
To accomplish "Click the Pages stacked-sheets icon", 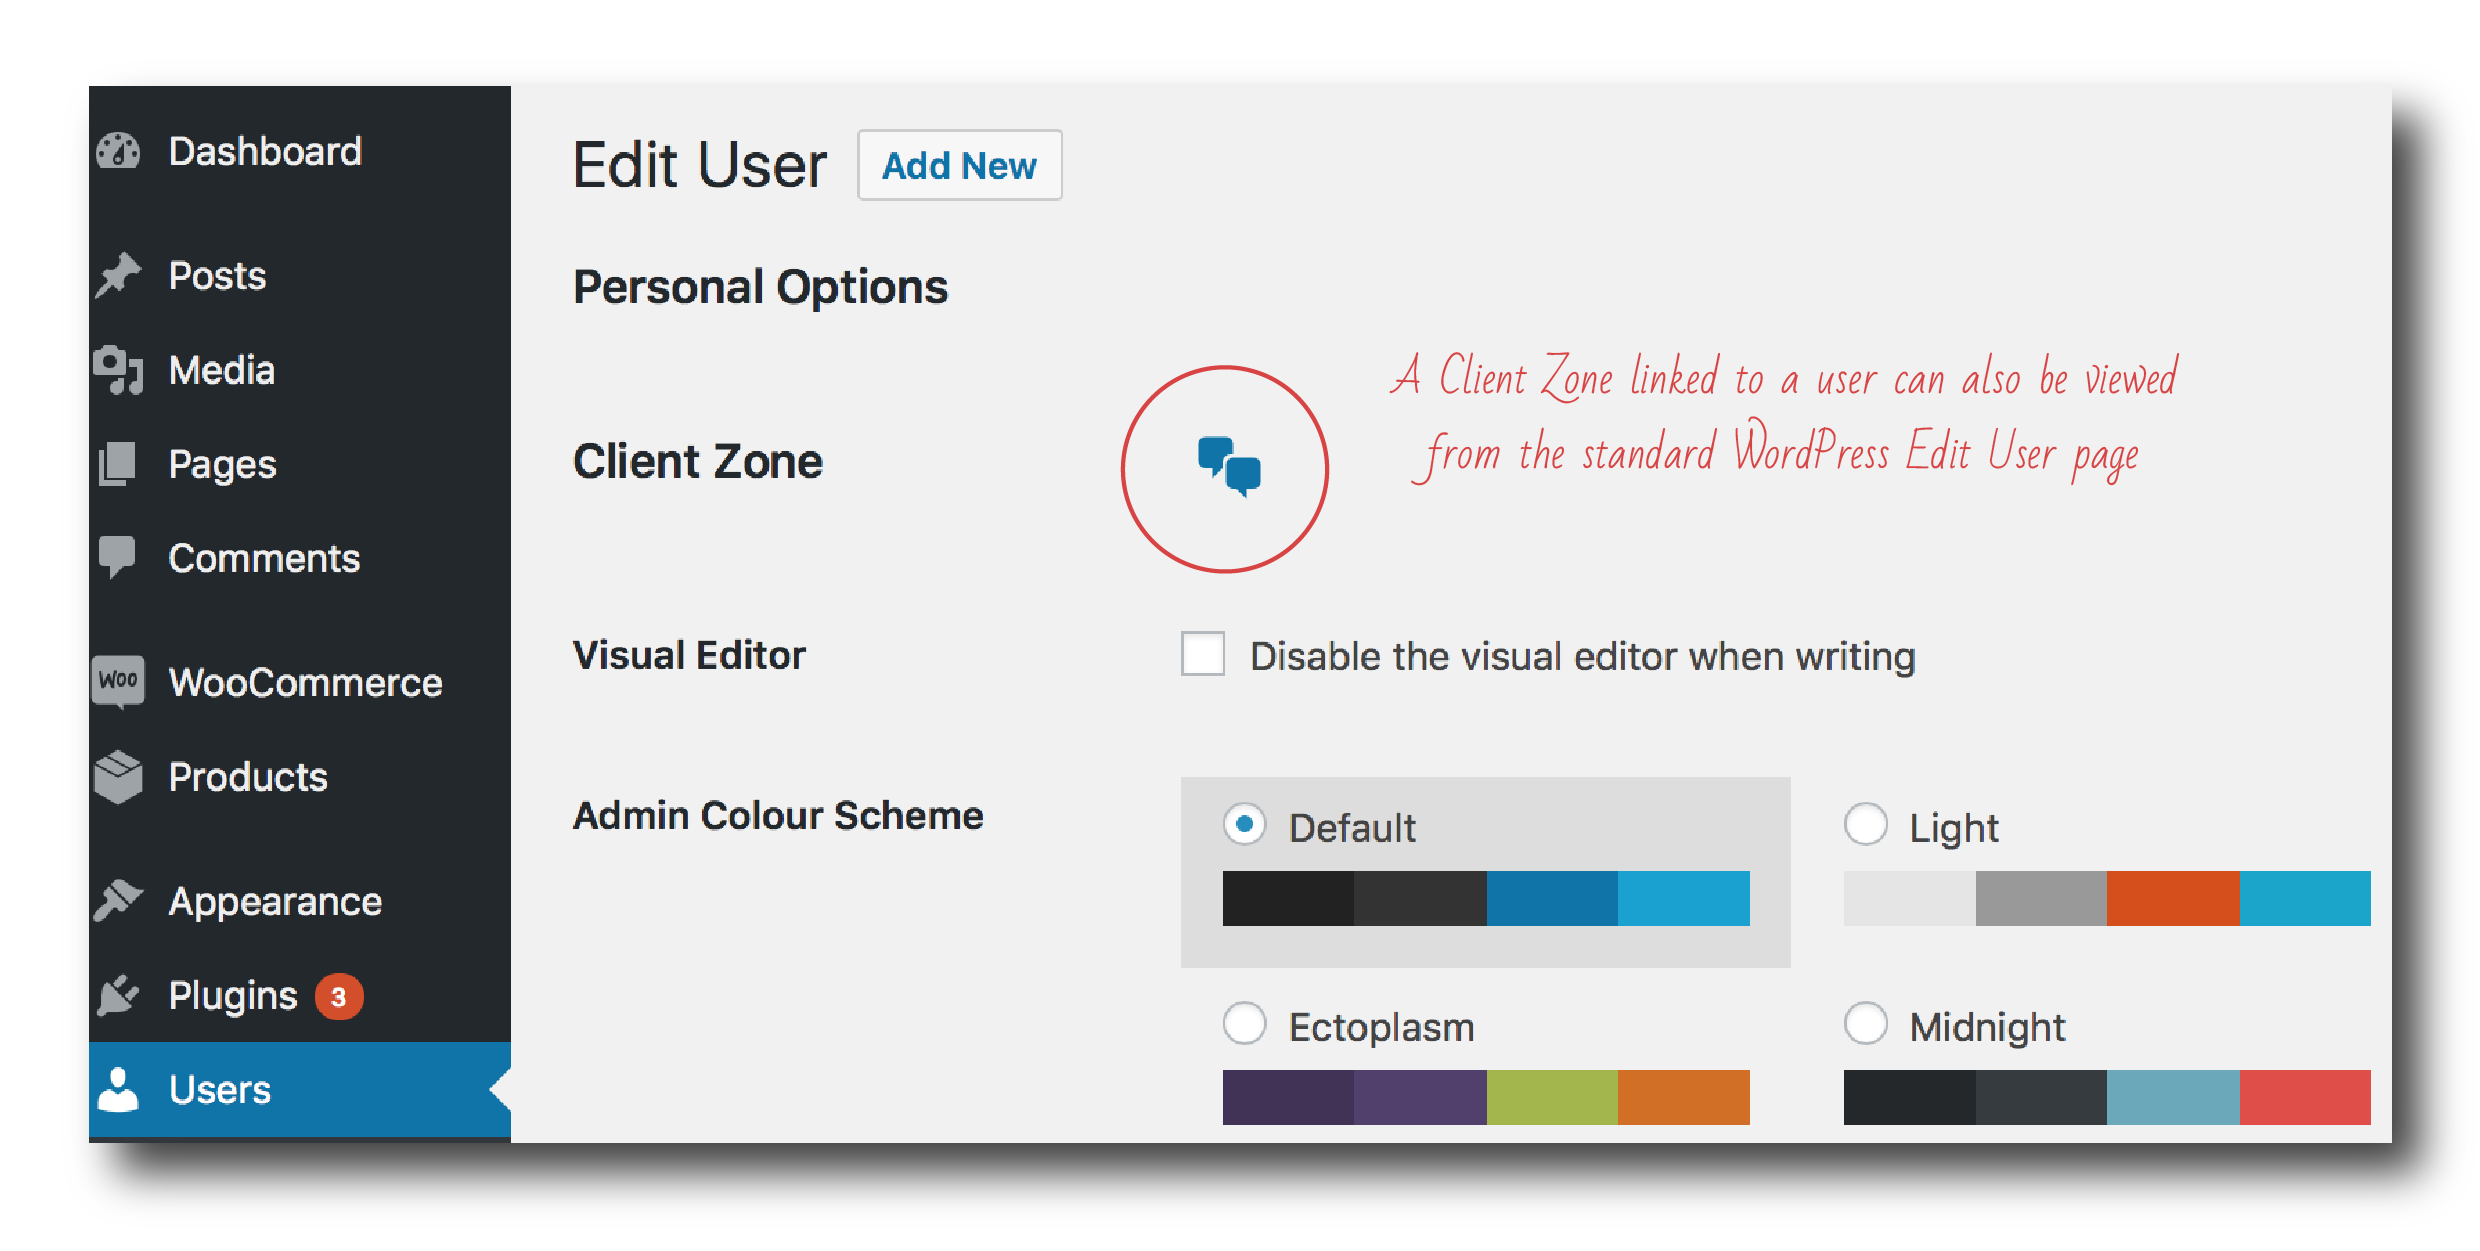I will (x=118, y=464).
